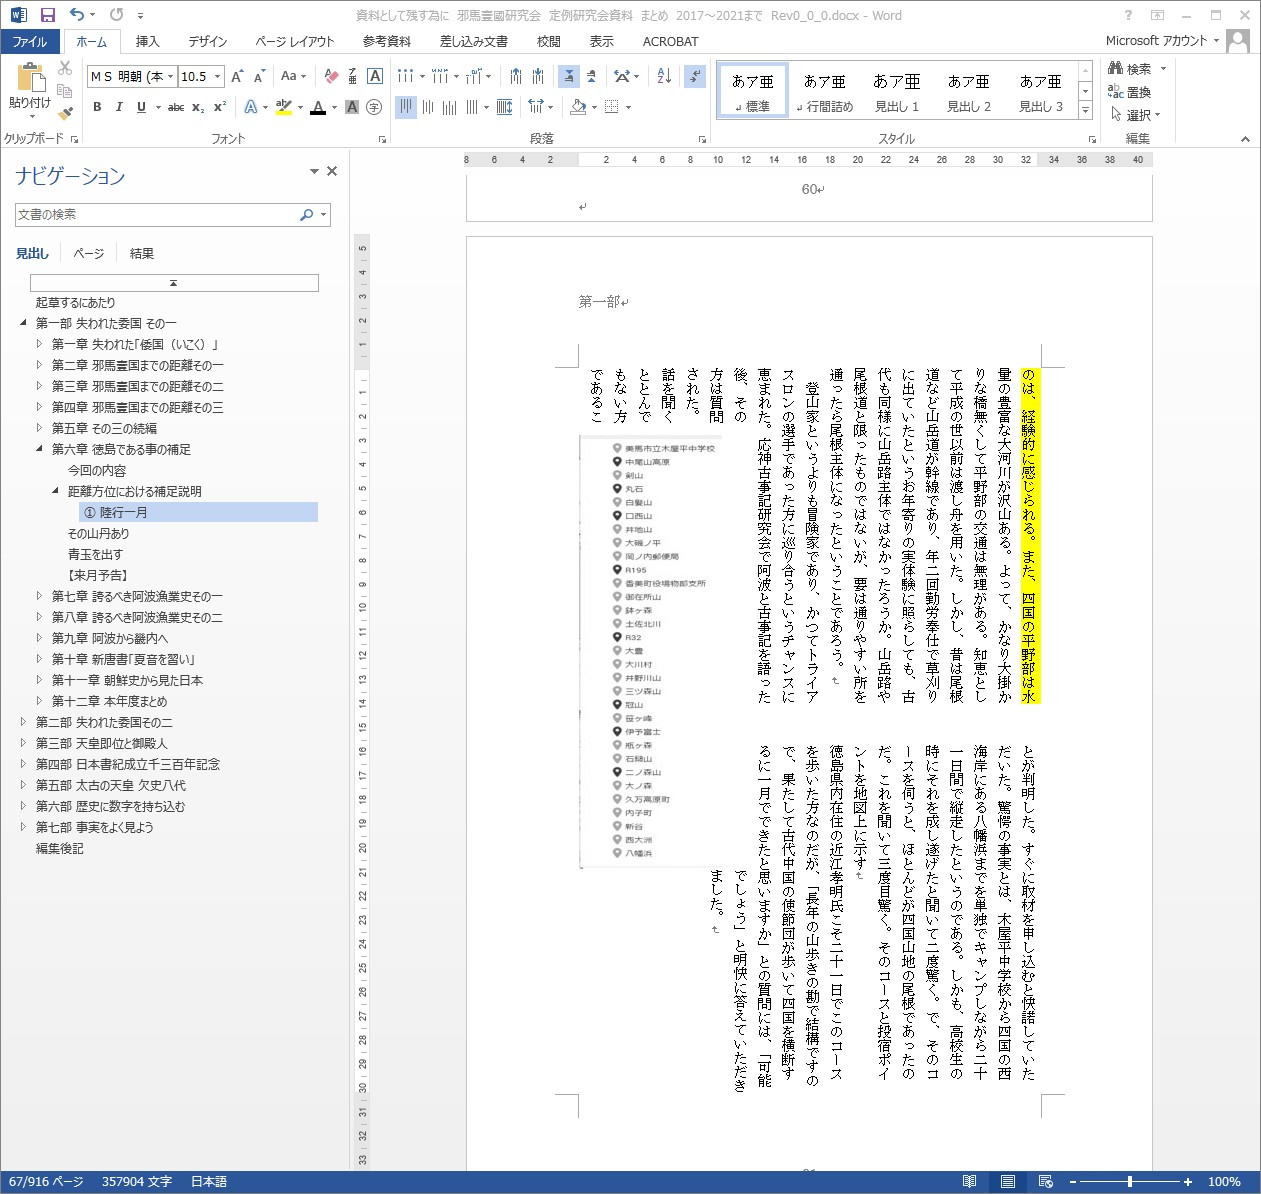Apply strikethrough with the abc icon

pyautogui.click(x=176, y=107)
